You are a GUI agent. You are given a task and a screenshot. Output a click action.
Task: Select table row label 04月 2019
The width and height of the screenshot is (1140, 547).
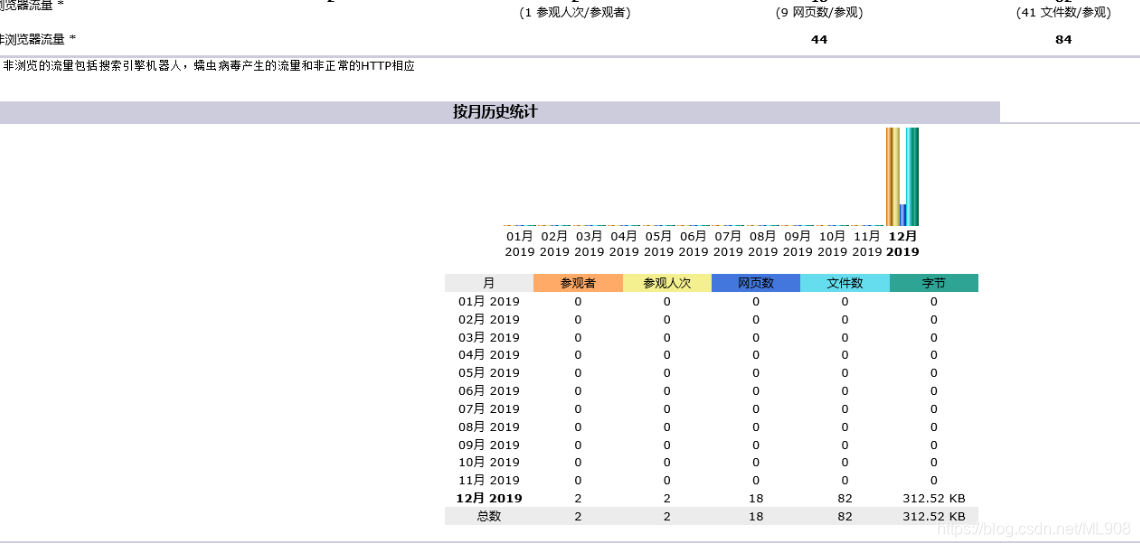(x=489, y=355)
